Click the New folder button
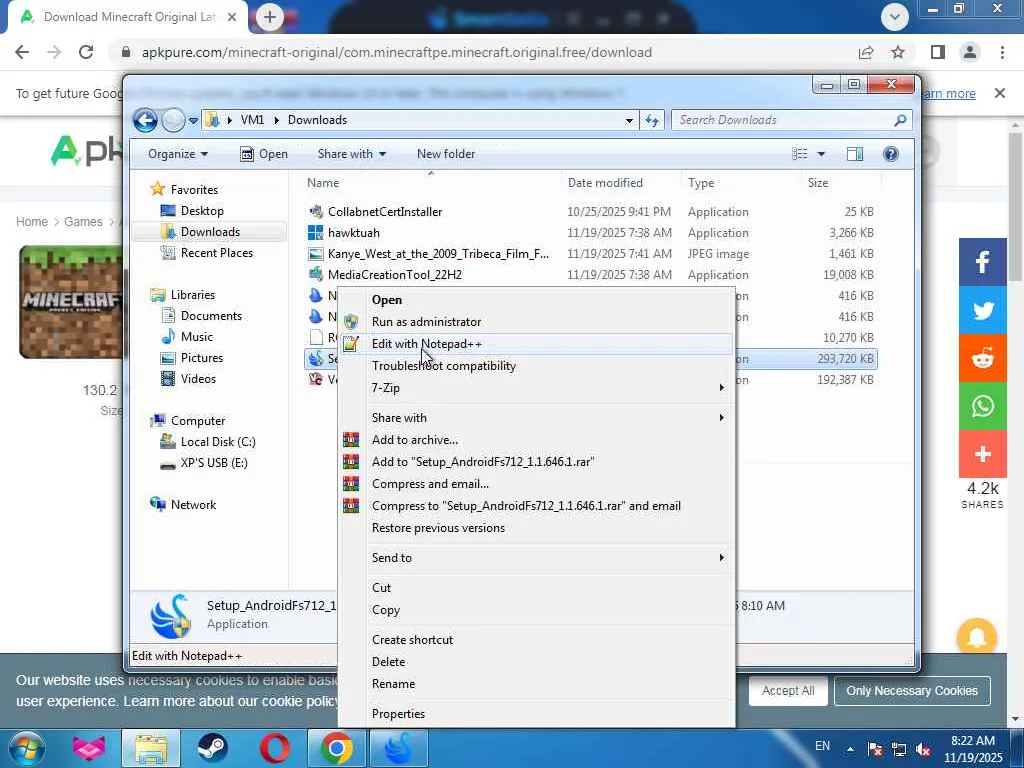This screenshot has height=768, width=1024. 446,154
